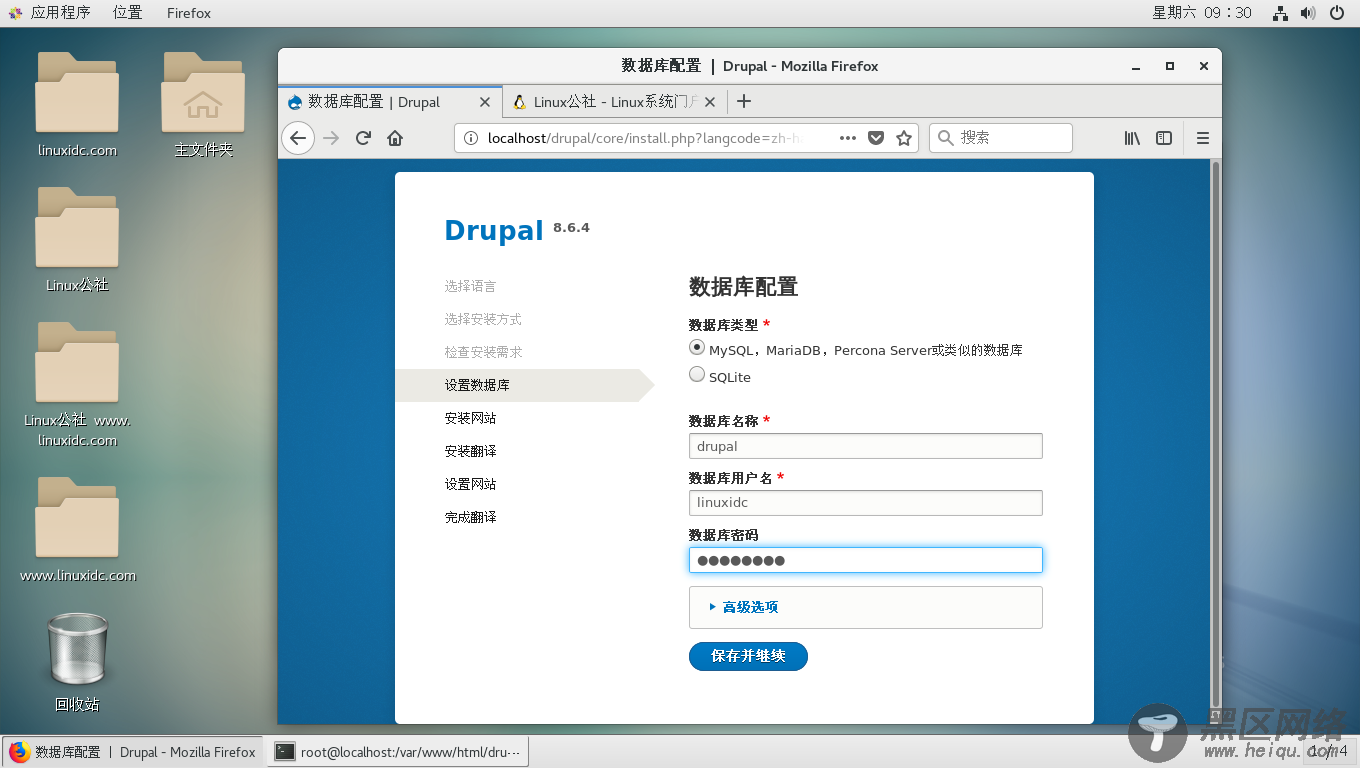Click the 选择语言 installer step

point(470,286)
